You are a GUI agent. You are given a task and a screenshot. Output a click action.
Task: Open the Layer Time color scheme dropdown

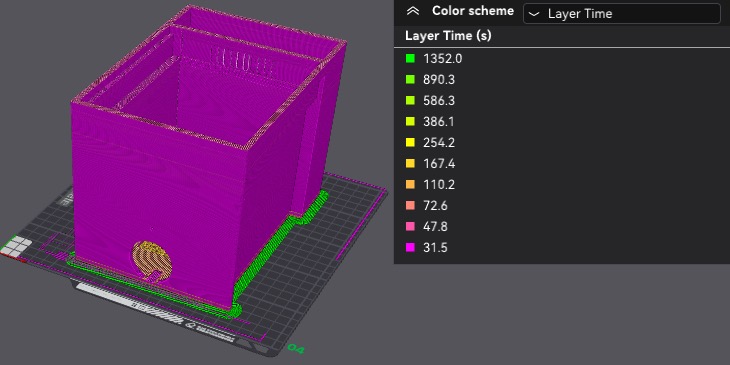tap(622, 14)
